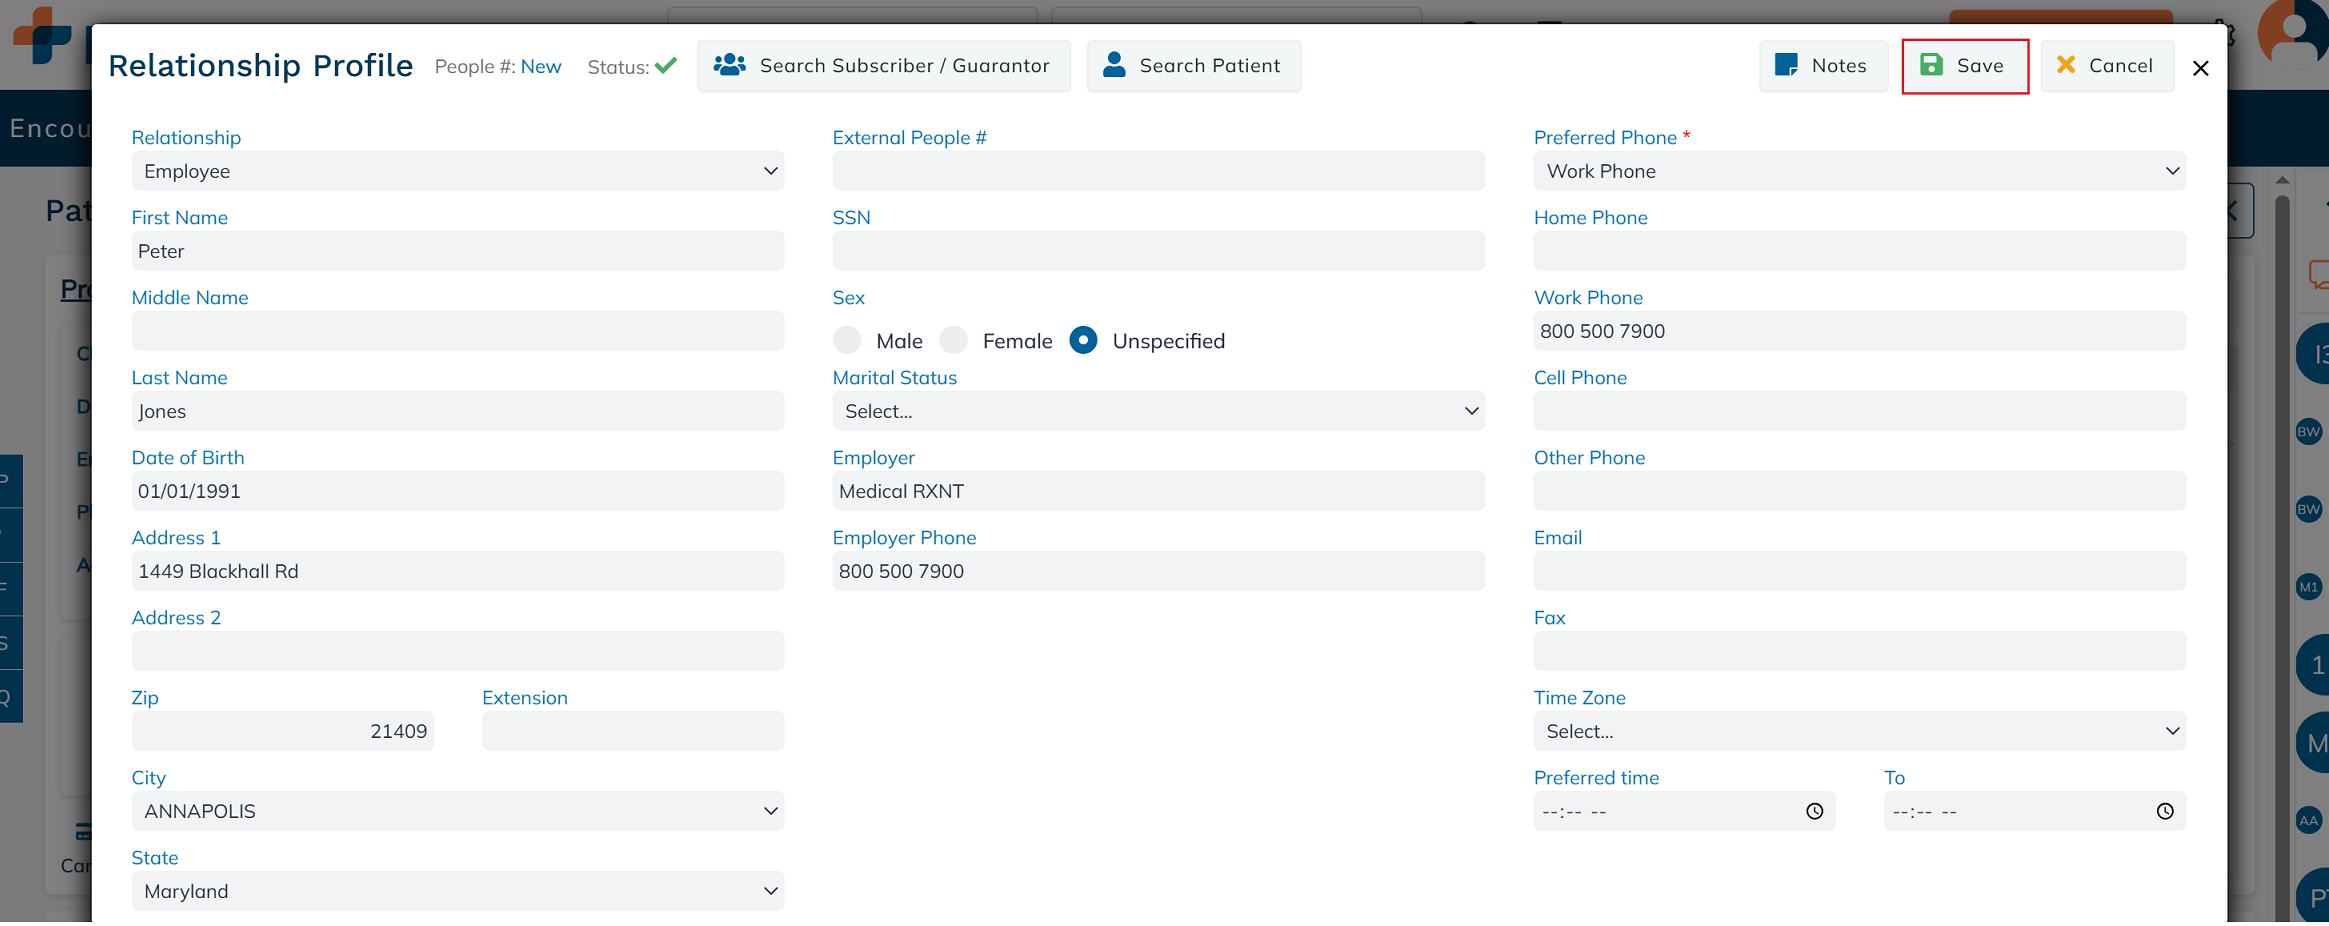This screenshot has height=926, width=2329.
Task: Open the Relationship dropdown showing Employee
Action: (457, 171)
